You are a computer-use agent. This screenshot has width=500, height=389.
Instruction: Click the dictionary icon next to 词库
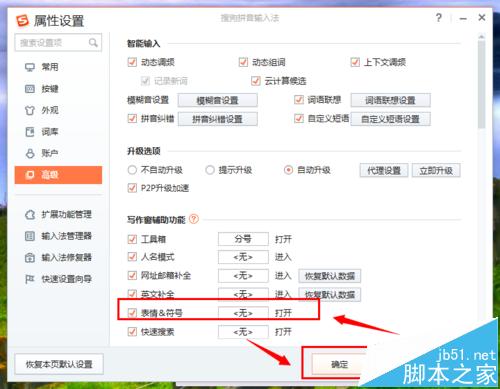(30, 132)
